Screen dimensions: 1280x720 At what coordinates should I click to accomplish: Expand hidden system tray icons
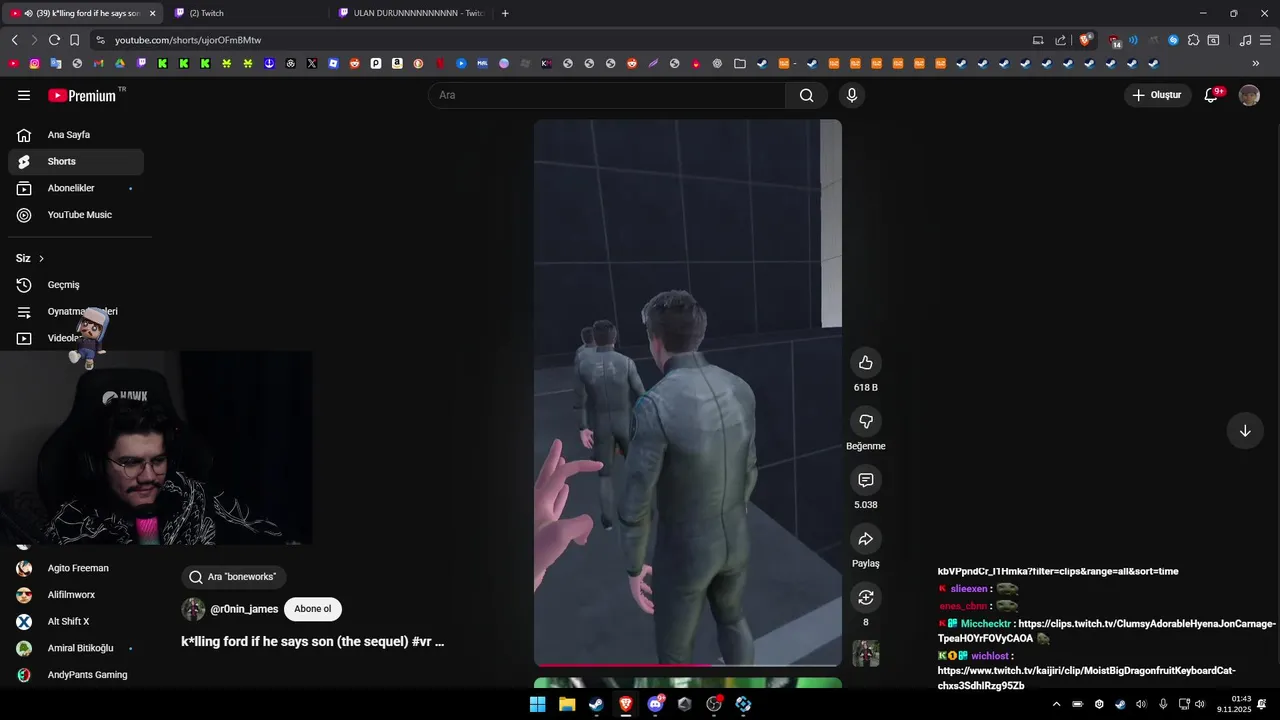[x=1056, y=704]
